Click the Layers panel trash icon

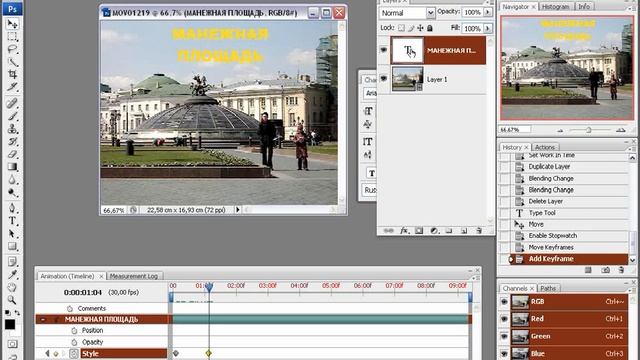point(479,231)
